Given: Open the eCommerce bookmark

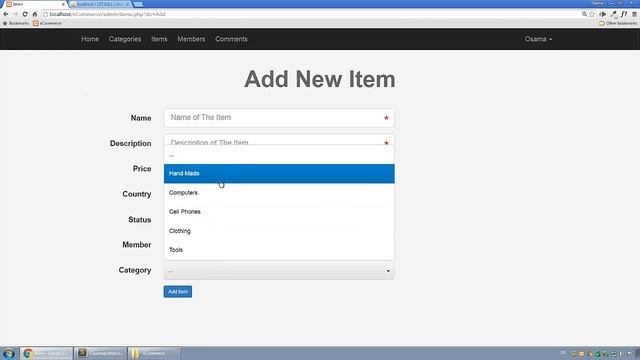Looking at the screenshot, I should click(x=47, y=23).
